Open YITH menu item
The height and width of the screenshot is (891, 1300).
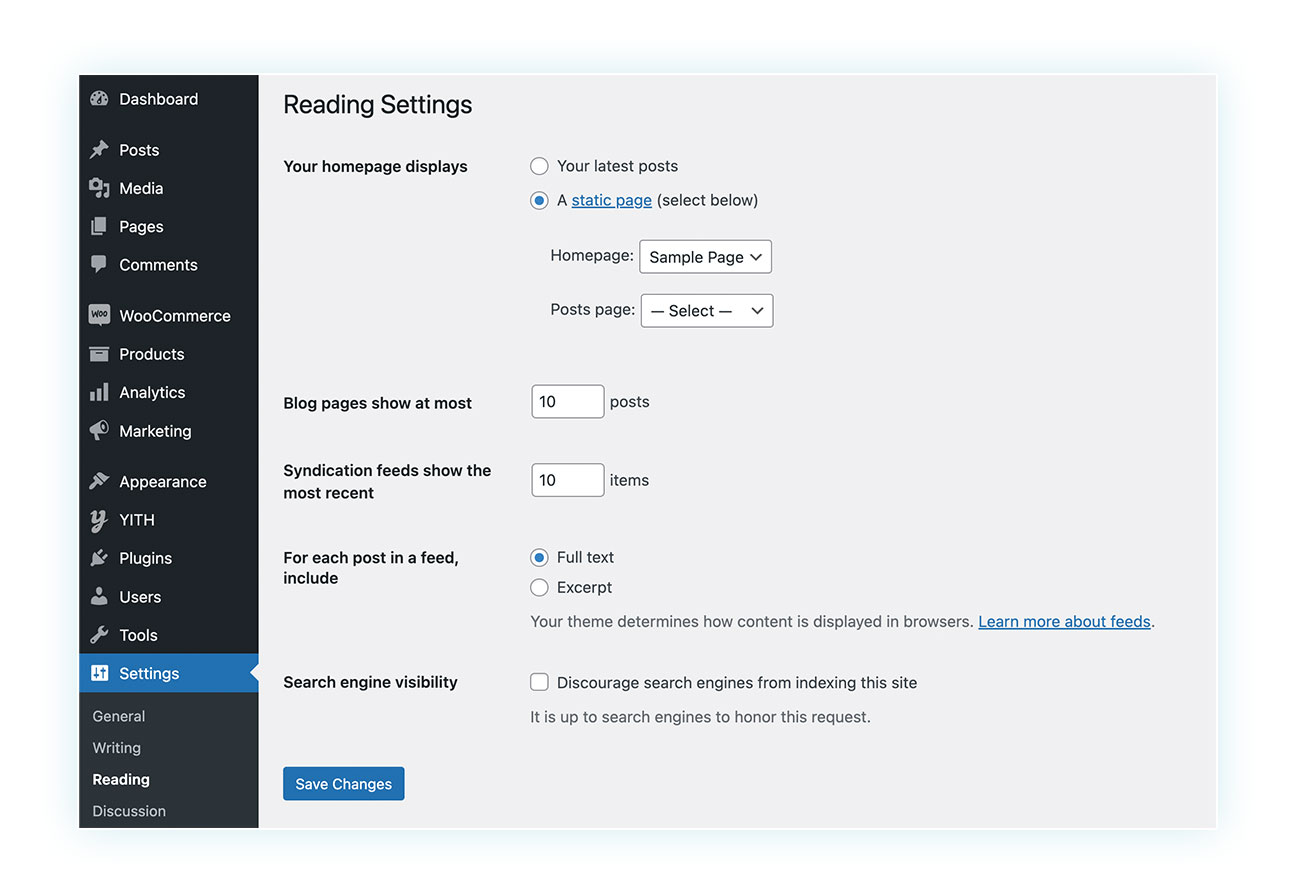pyautogui.click(x=169, y=520)
